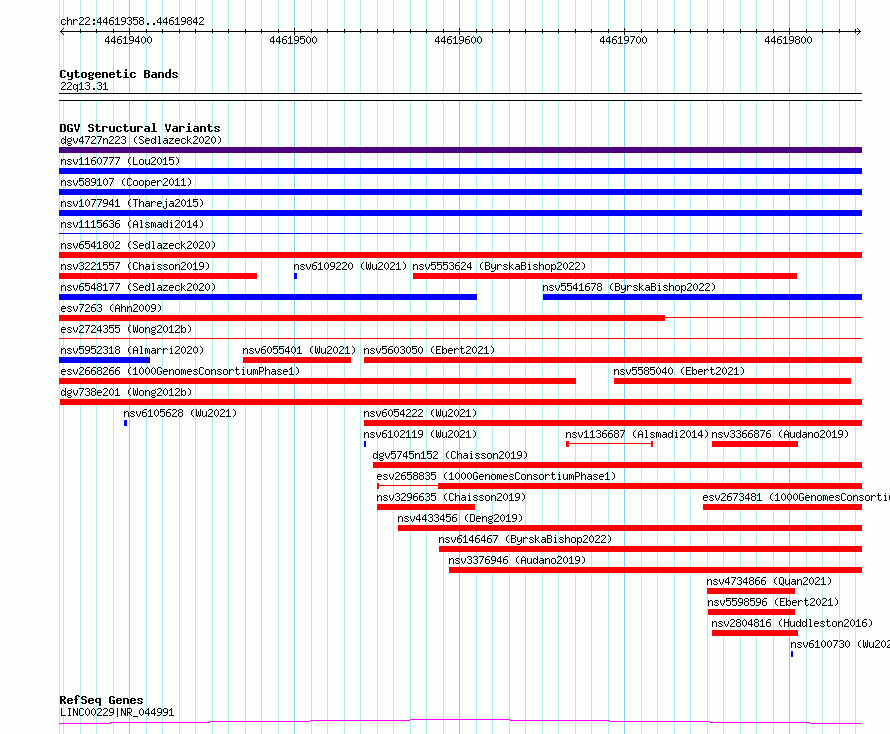
Task: Open the LINC00229|NR_044991 gene label
Action: [117, 712]
